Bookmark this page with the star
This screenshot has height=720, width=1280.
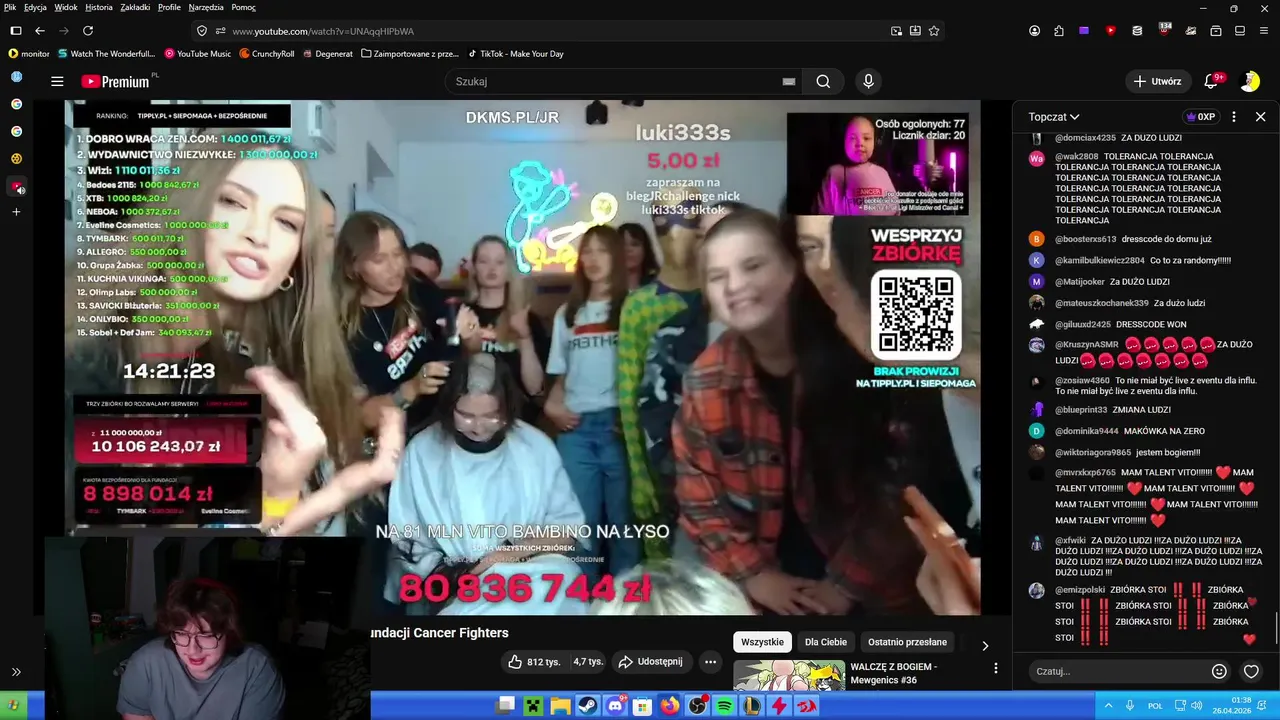[934, 31]
